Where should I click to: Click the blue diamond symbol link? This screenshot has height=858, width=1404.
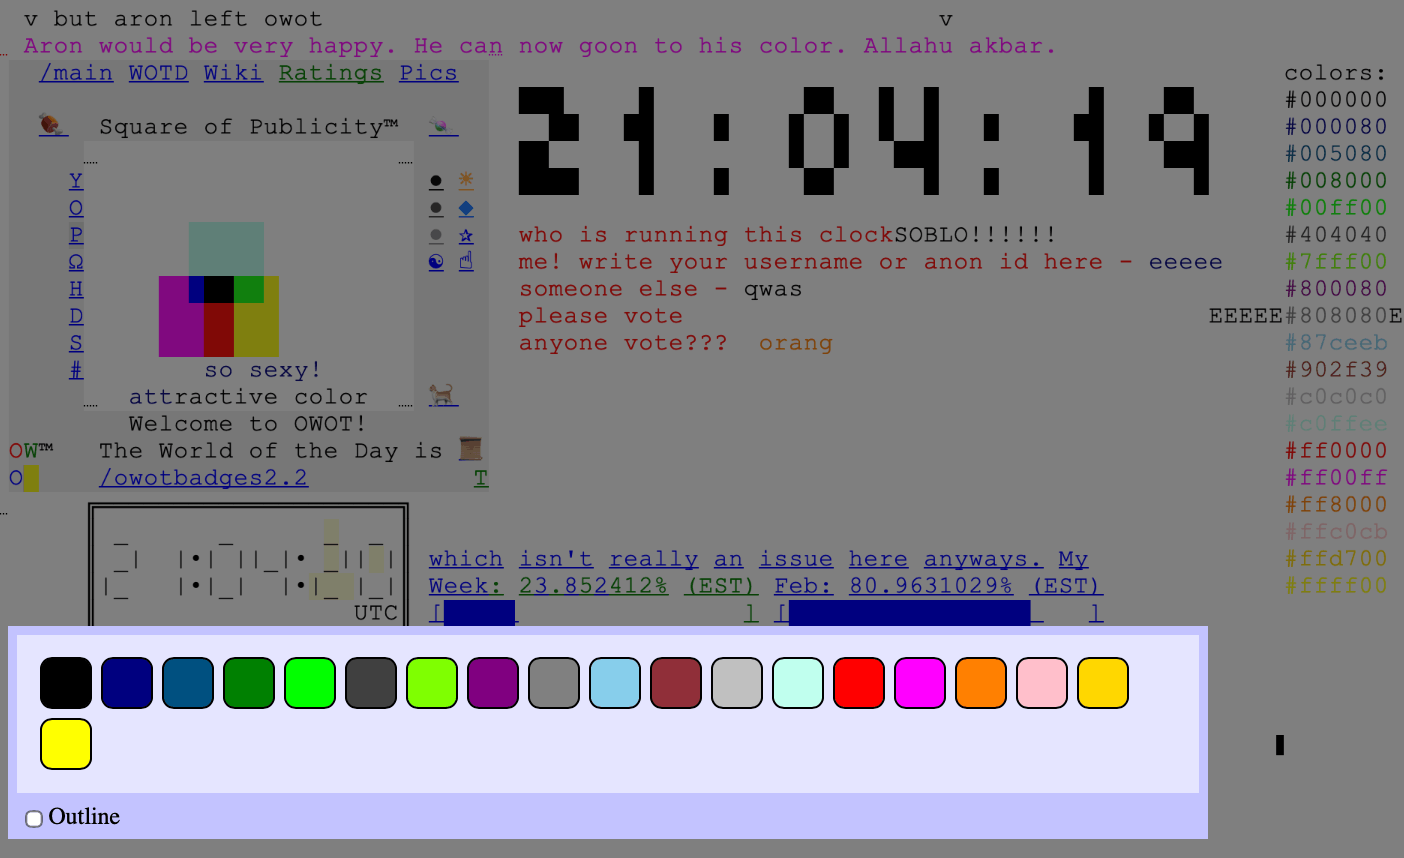[x=466, y=208]
